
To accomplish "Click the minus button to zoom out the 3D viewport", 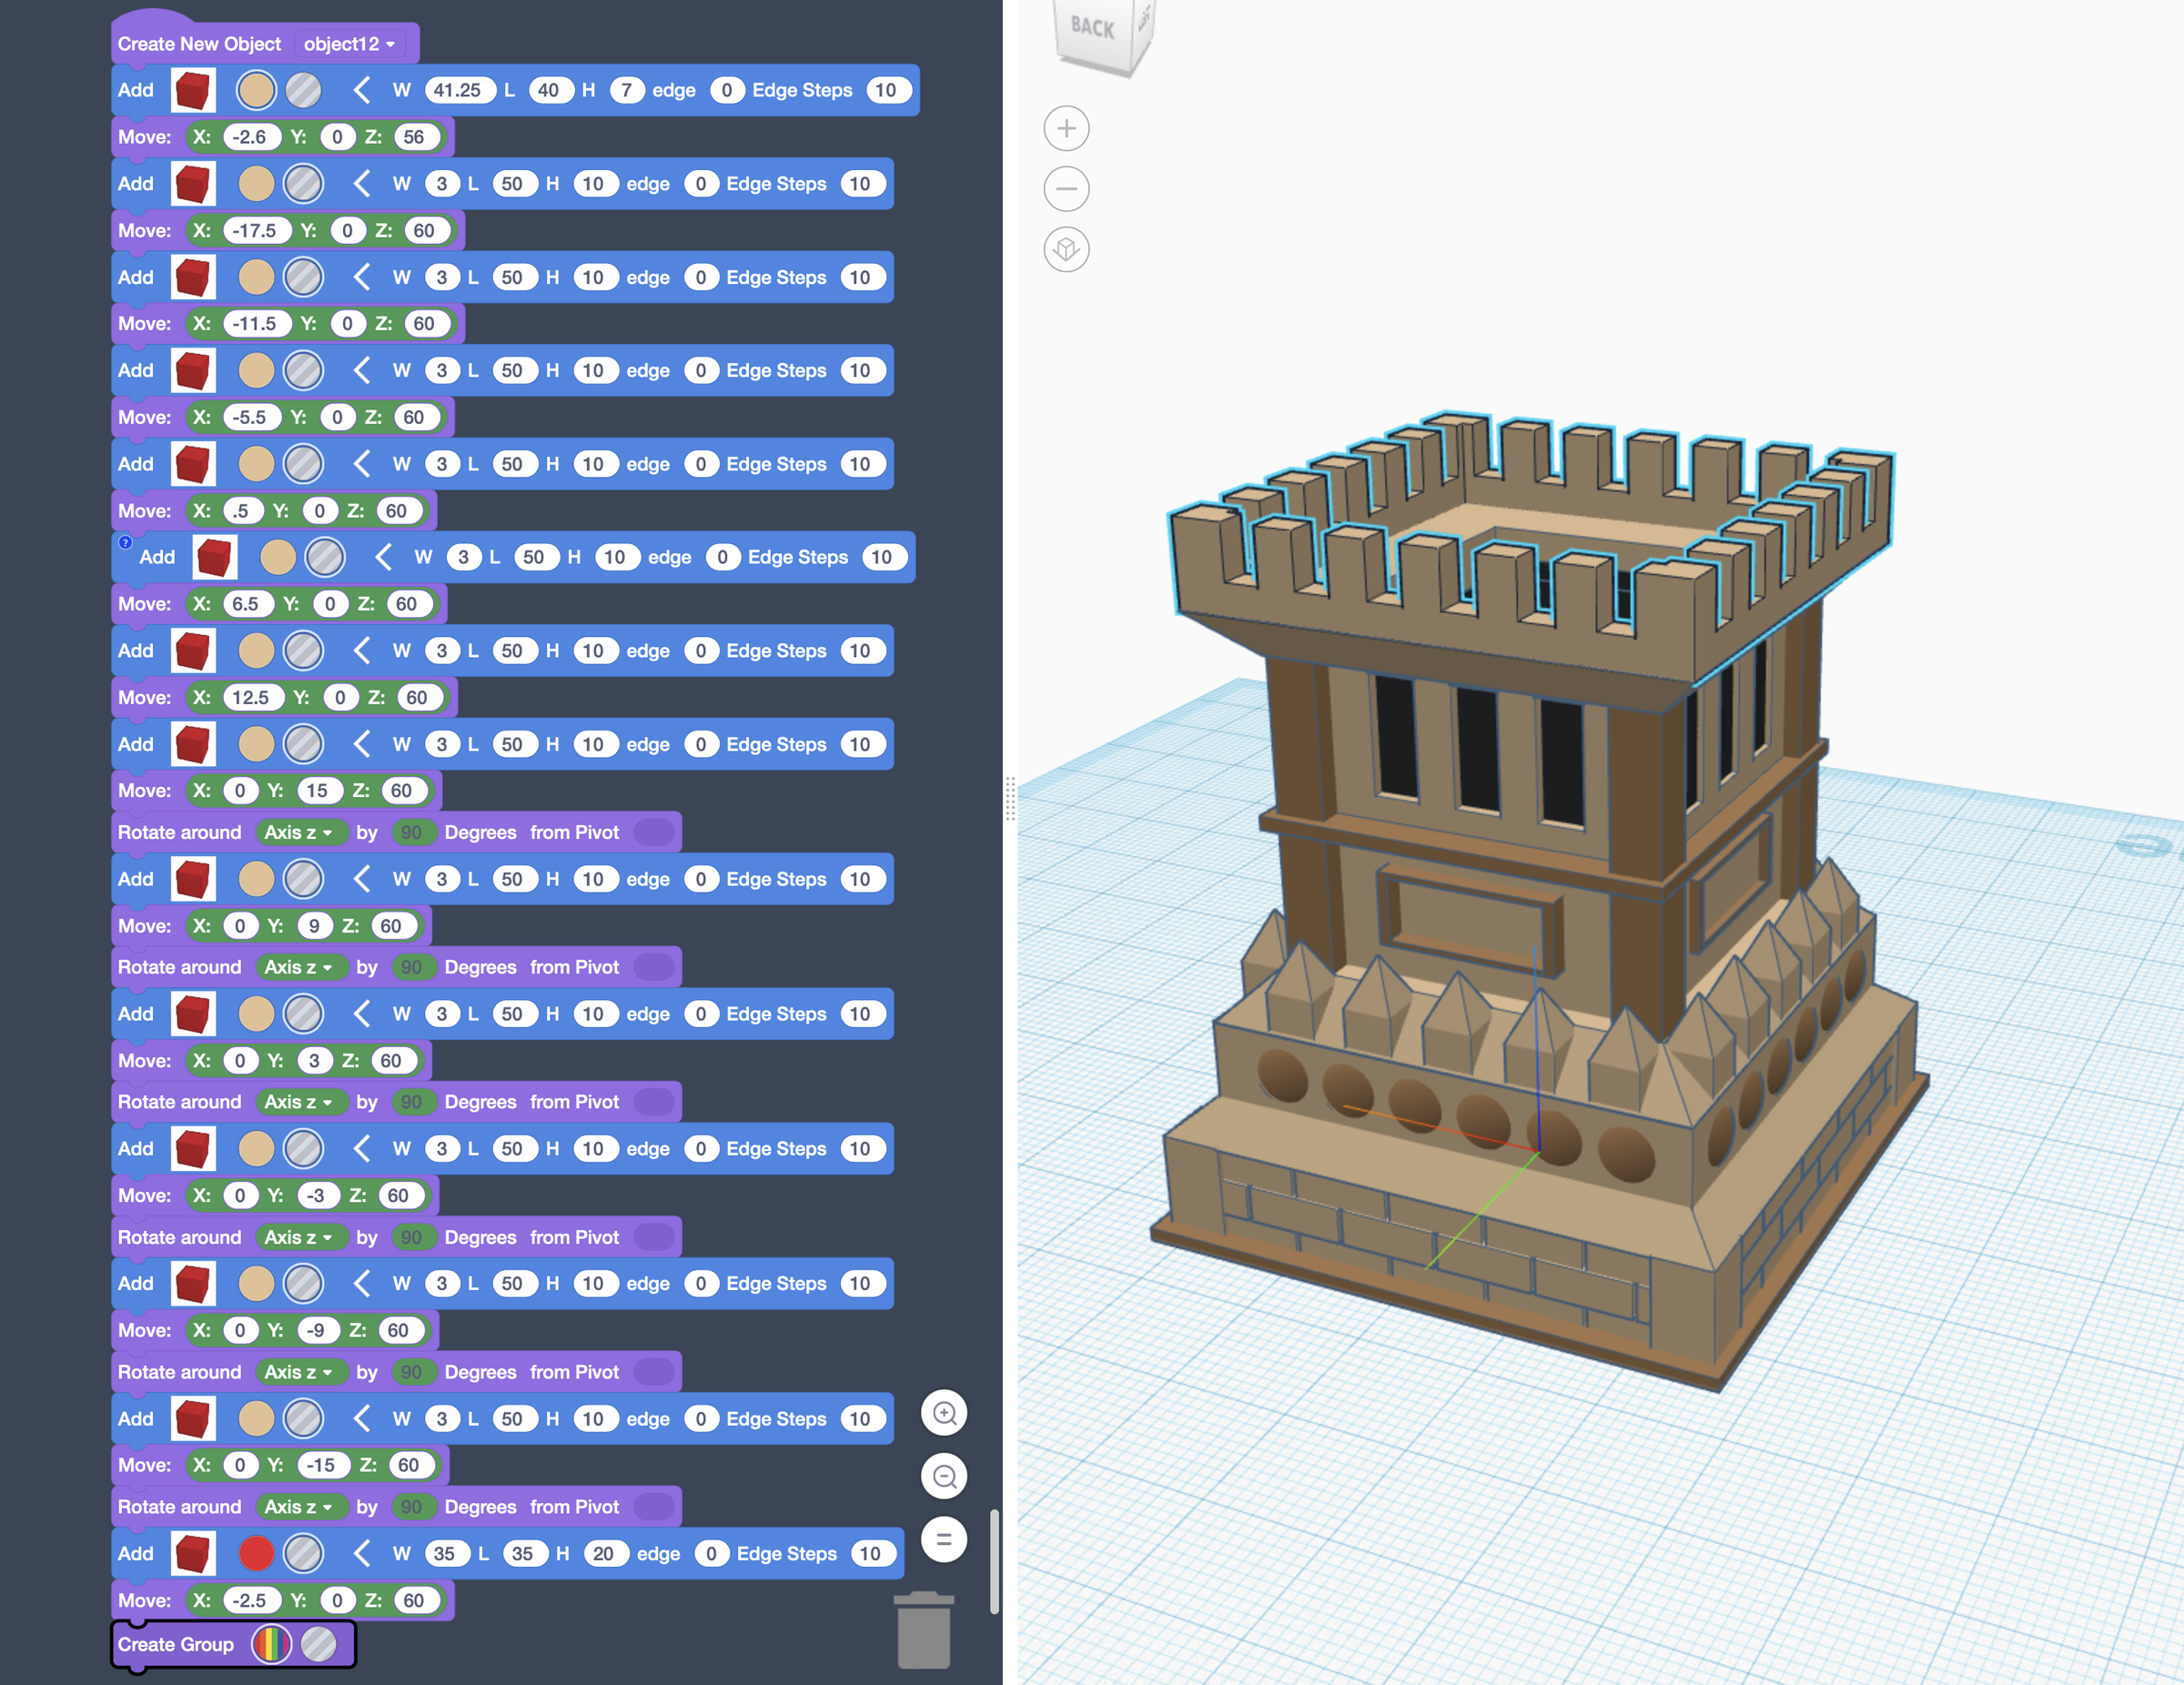I will (x=1066, y=188).
